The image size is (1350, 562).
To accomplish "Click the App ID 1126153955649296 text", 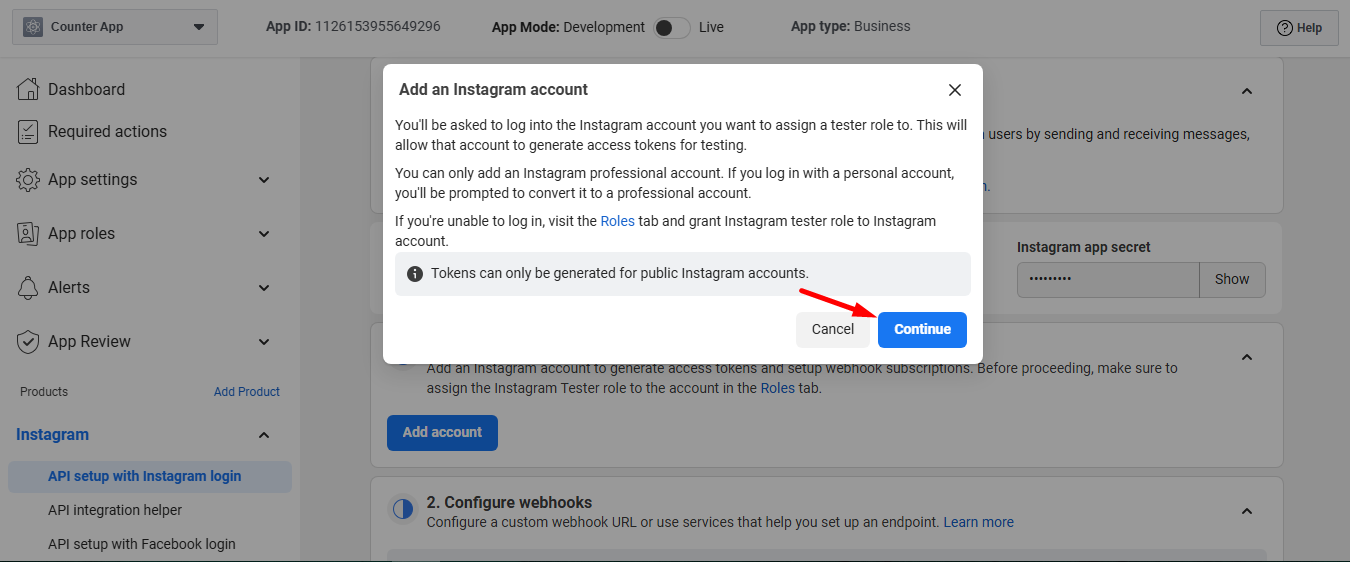I will pyautogui.click(x=353, y=26).
